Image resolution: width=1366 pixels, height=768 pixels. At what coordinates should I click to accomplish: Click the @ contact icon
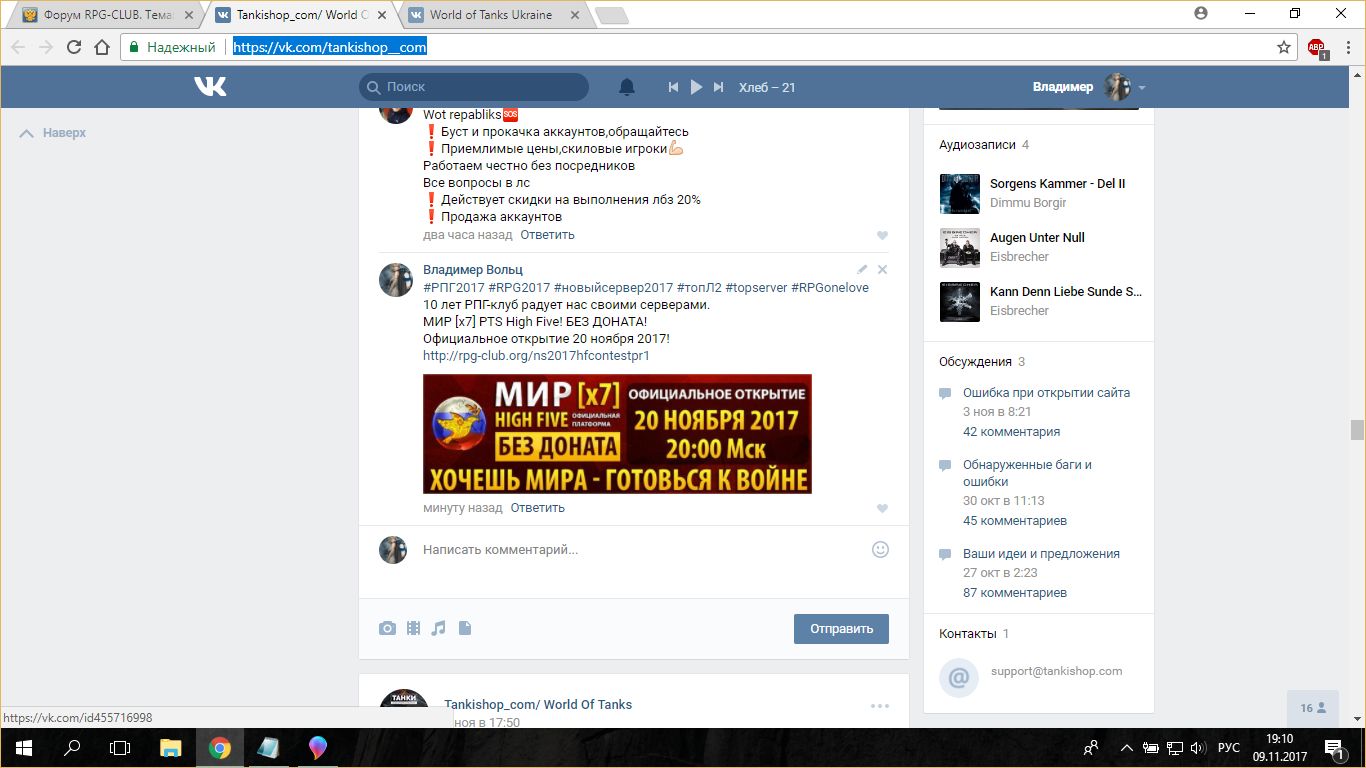[958, 677]
